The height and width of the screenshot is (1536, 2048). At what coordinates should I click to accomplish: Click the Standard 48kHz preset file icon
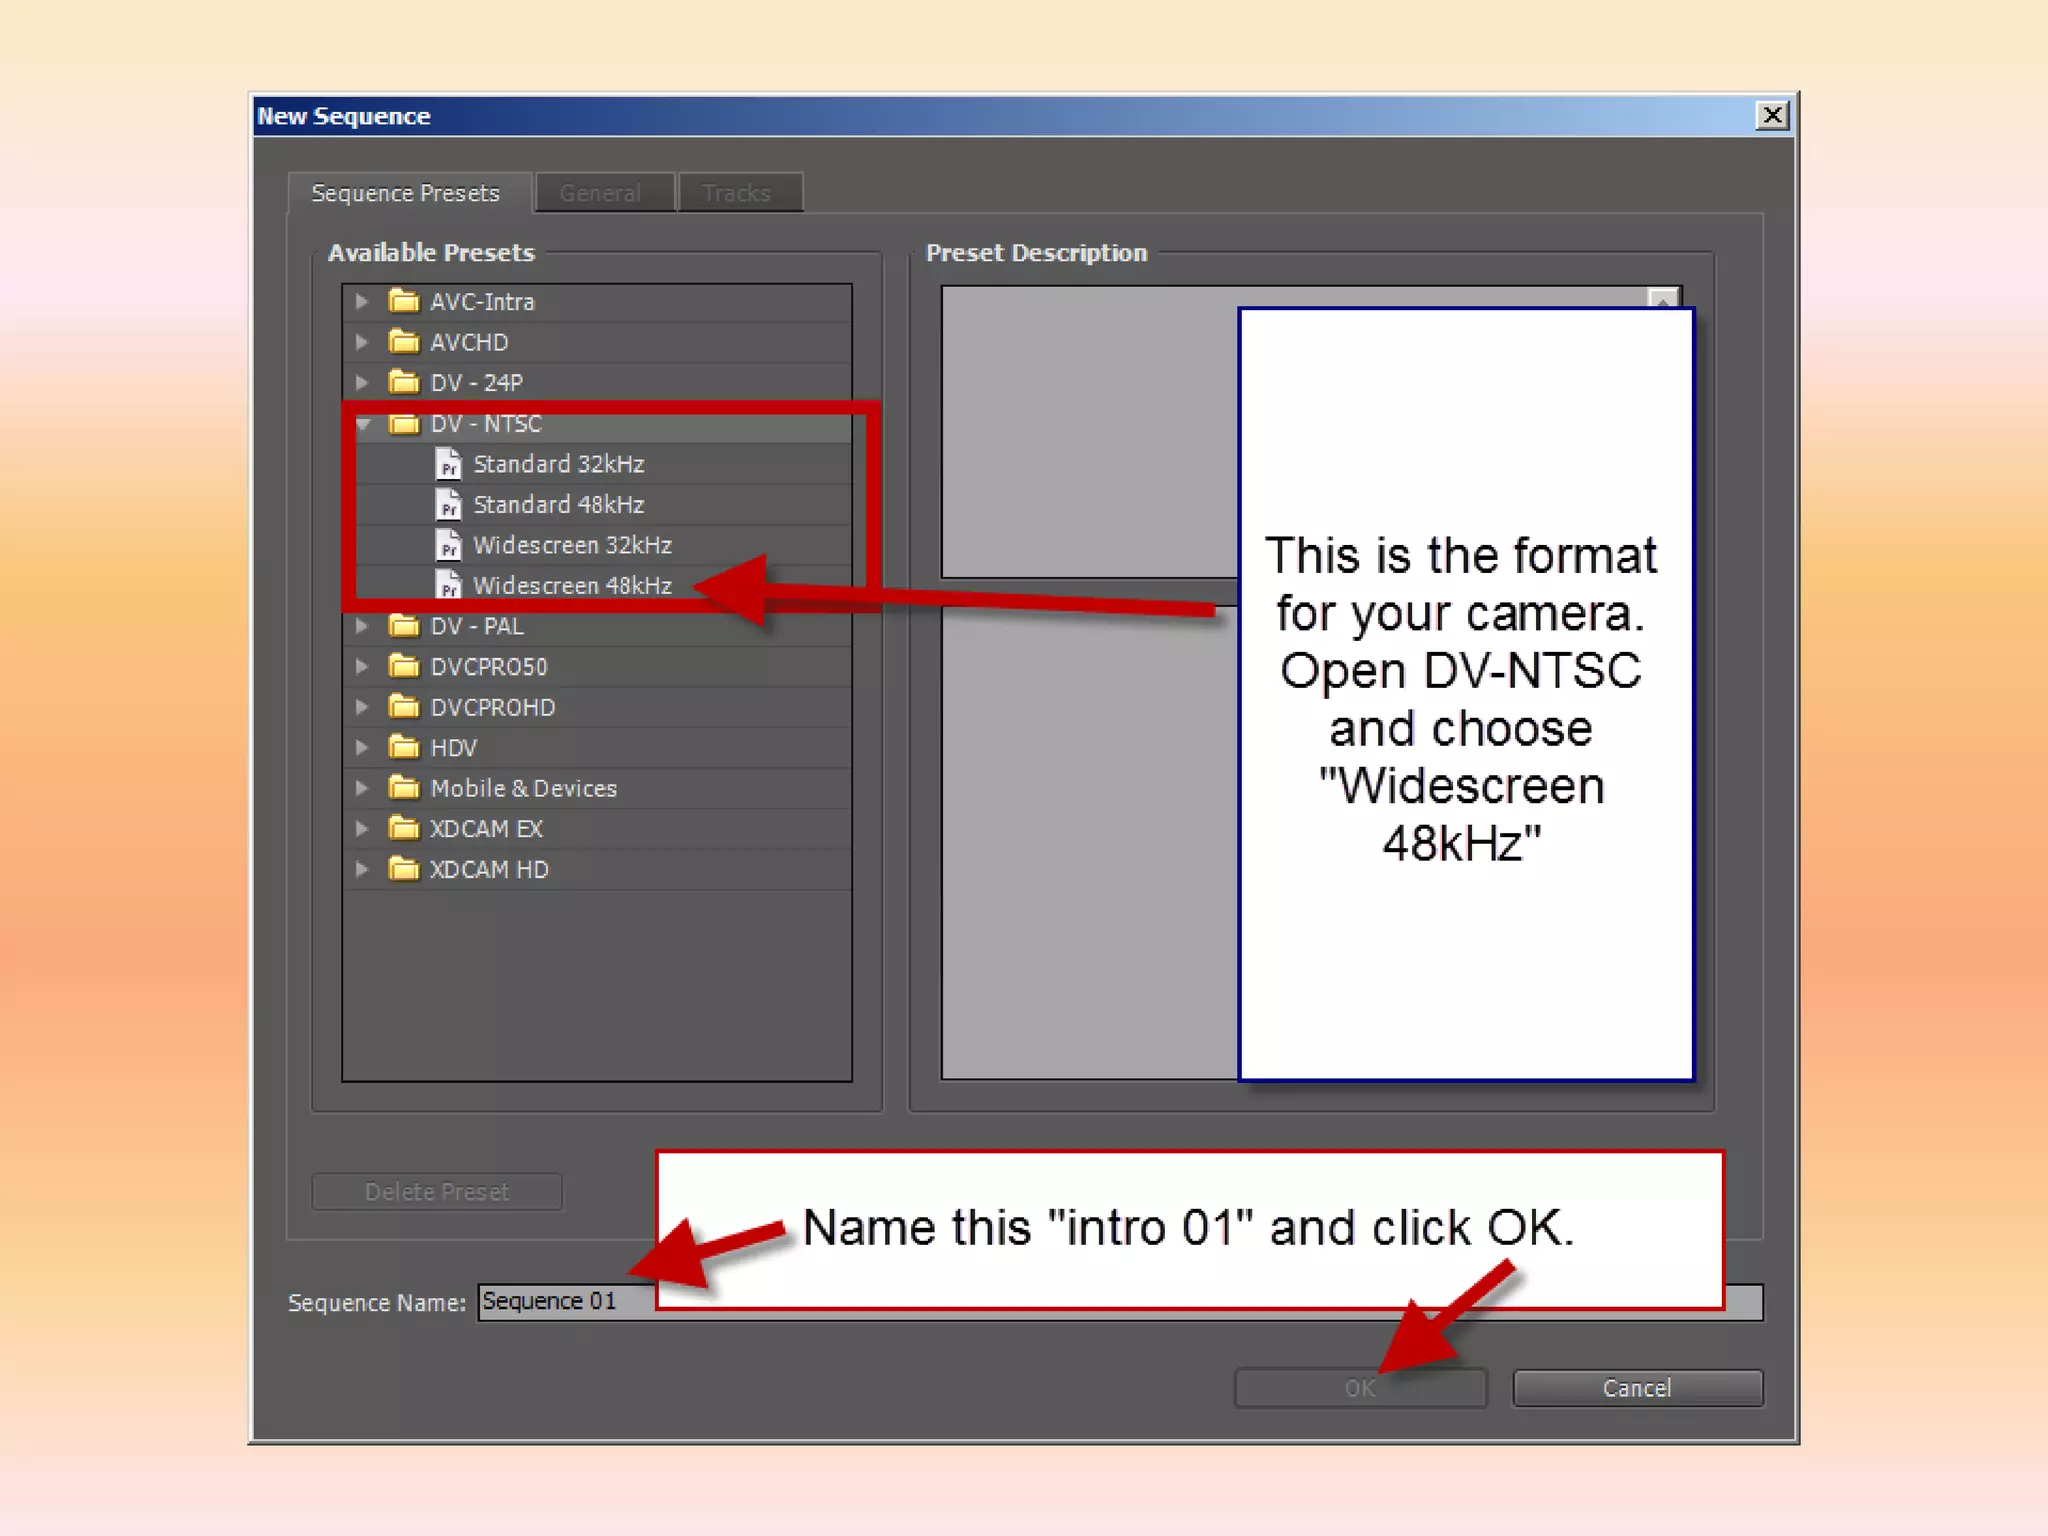click(x=449, y=505)
